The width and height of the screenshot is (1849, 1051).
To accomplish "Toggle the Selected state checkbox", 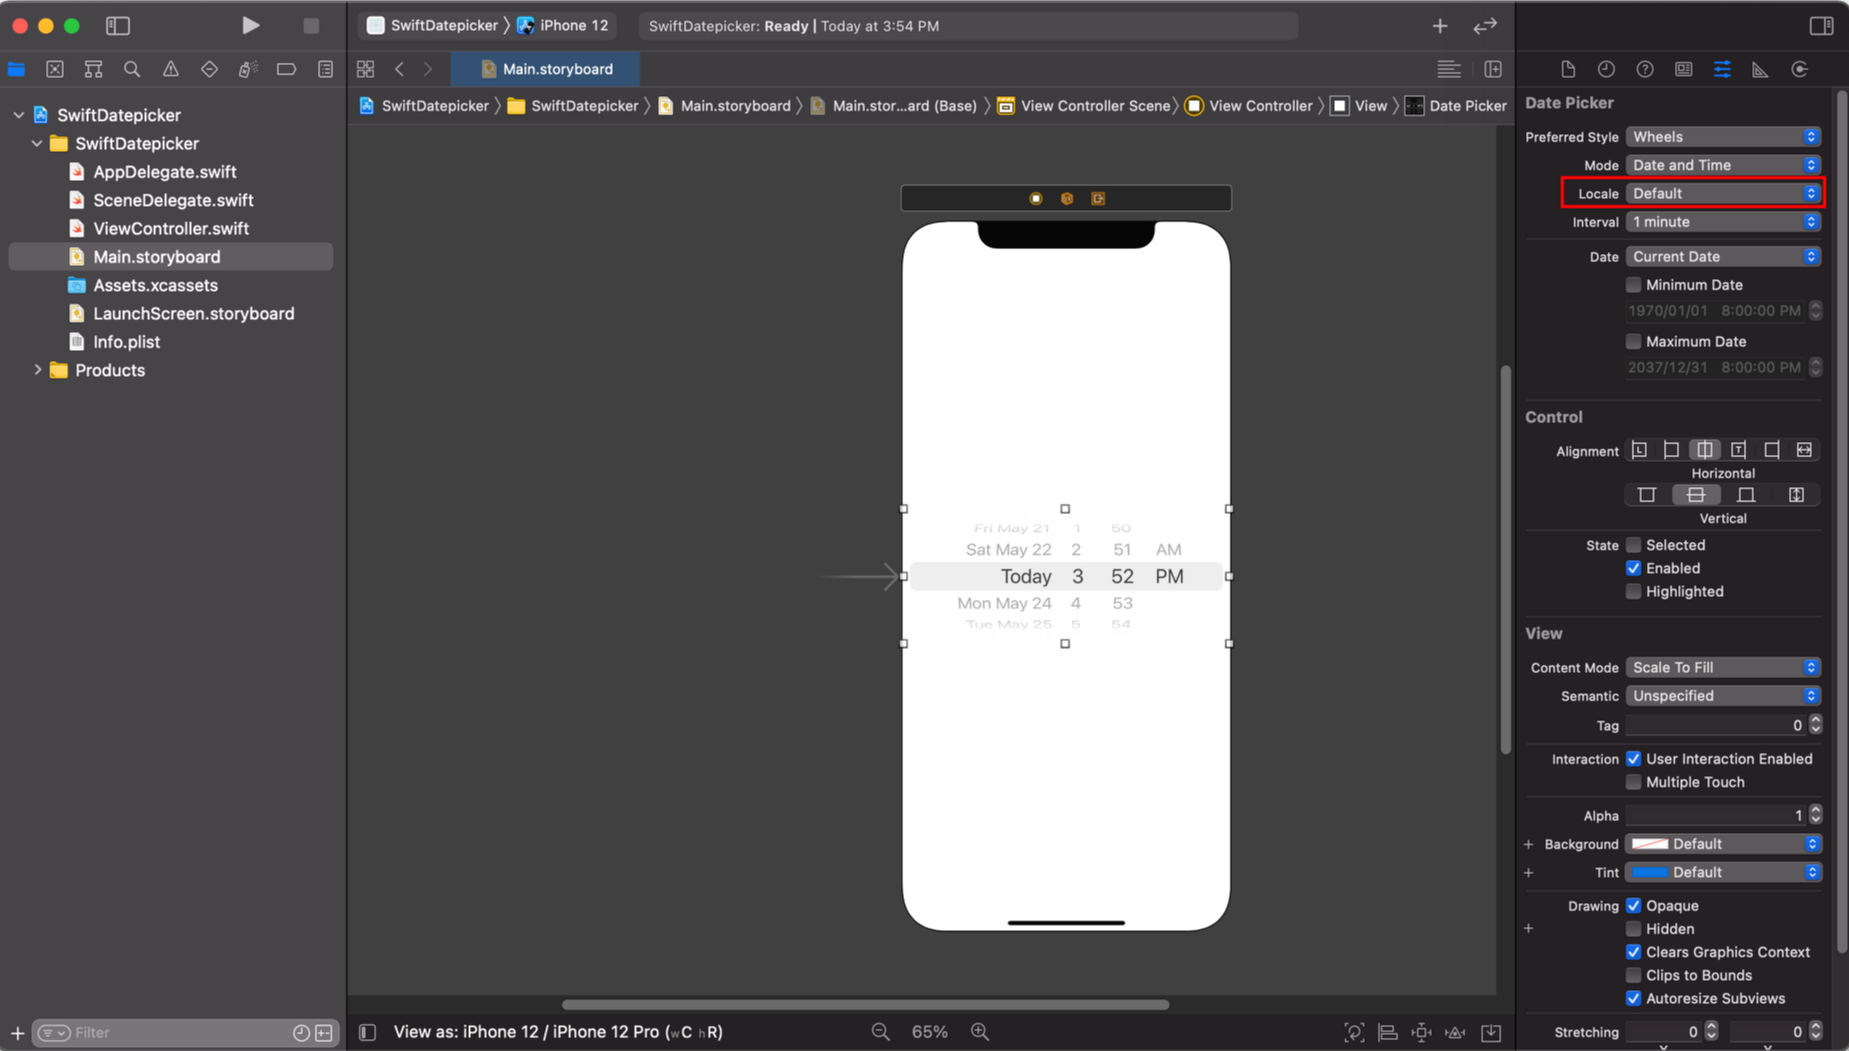I will (1634, 545).
